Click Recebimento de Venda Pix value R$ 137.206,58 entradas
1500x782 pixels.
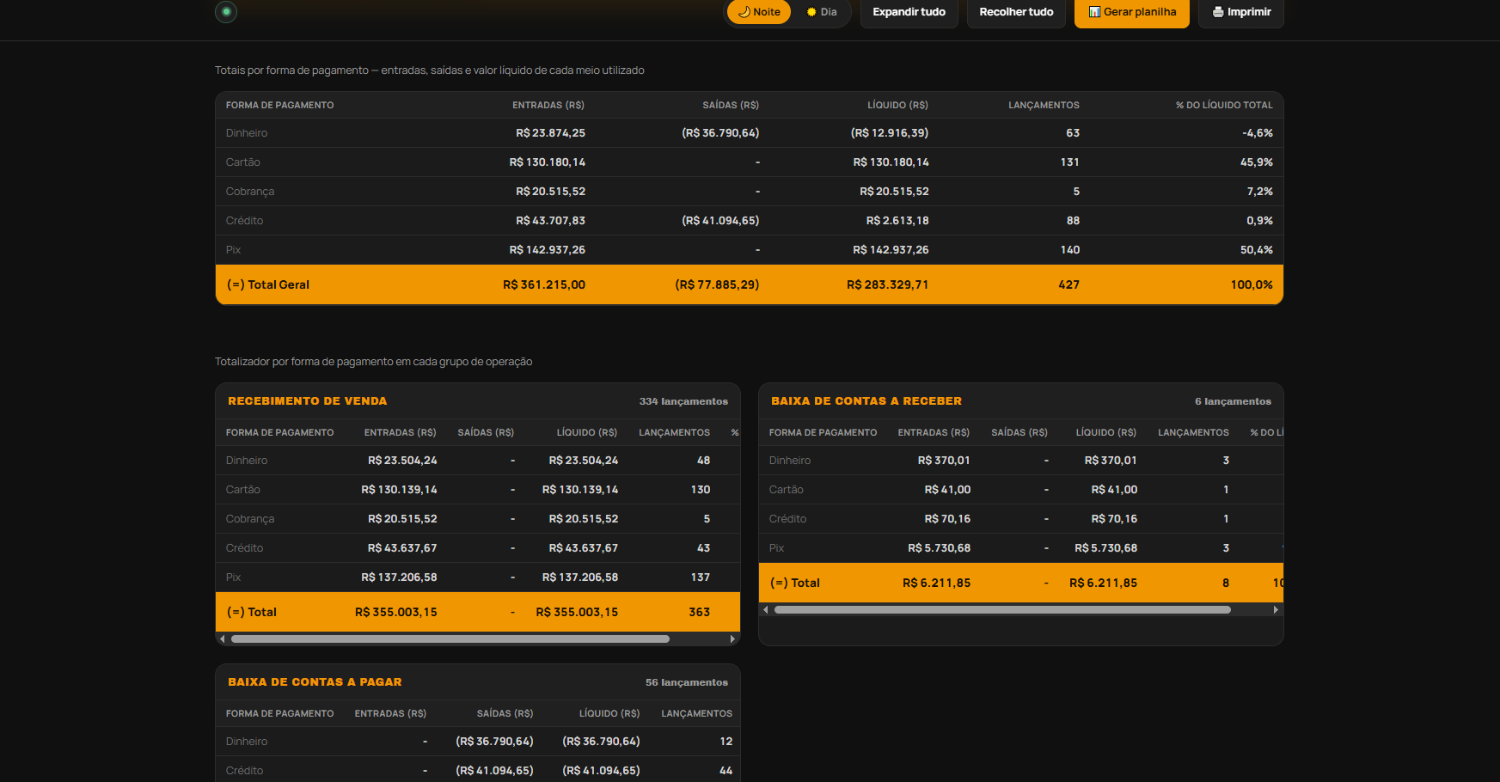click(x=399, y=577)
